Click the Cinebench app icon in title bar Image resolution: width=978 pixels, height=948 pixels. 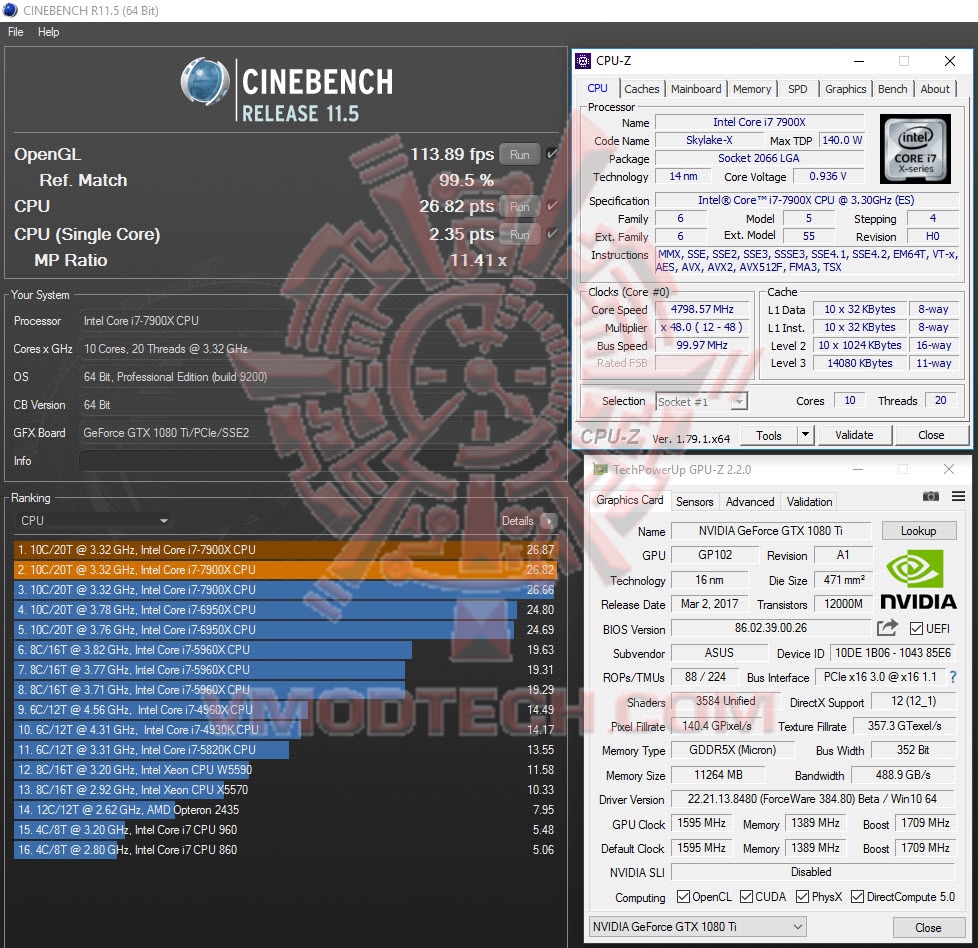point(10,10)
